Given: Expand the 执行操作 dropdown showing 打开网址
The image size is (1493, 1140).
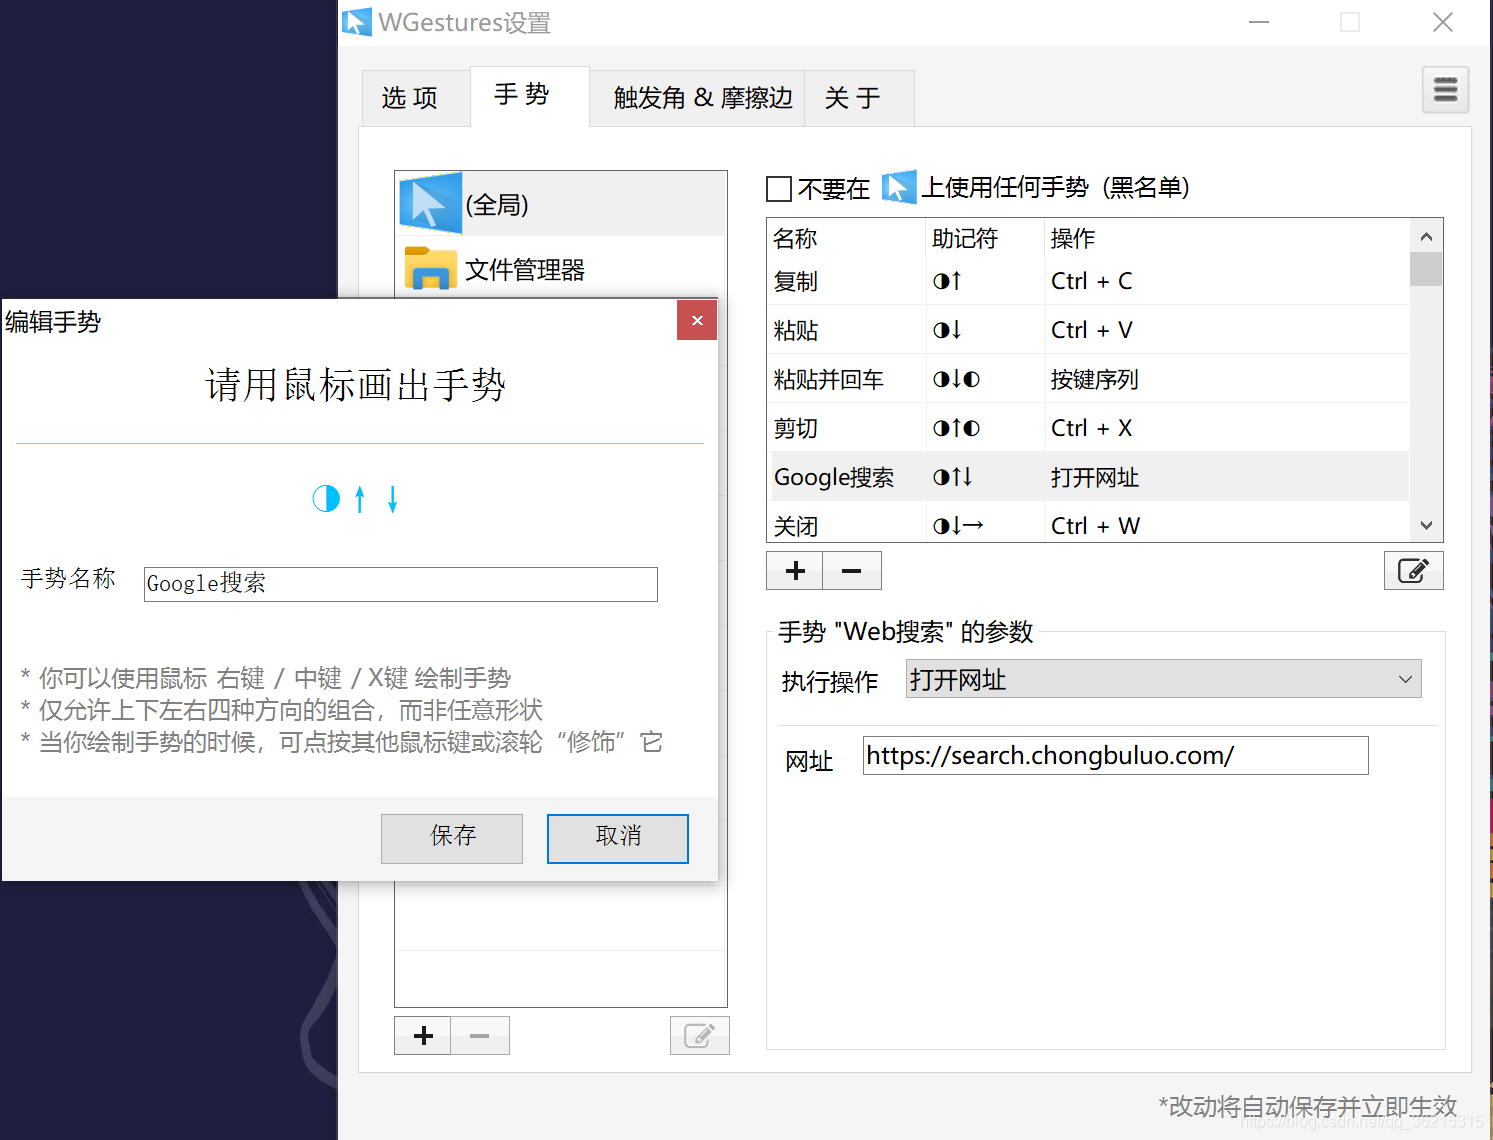Looking at the screenshot, I should click(x=1163, y=679).
